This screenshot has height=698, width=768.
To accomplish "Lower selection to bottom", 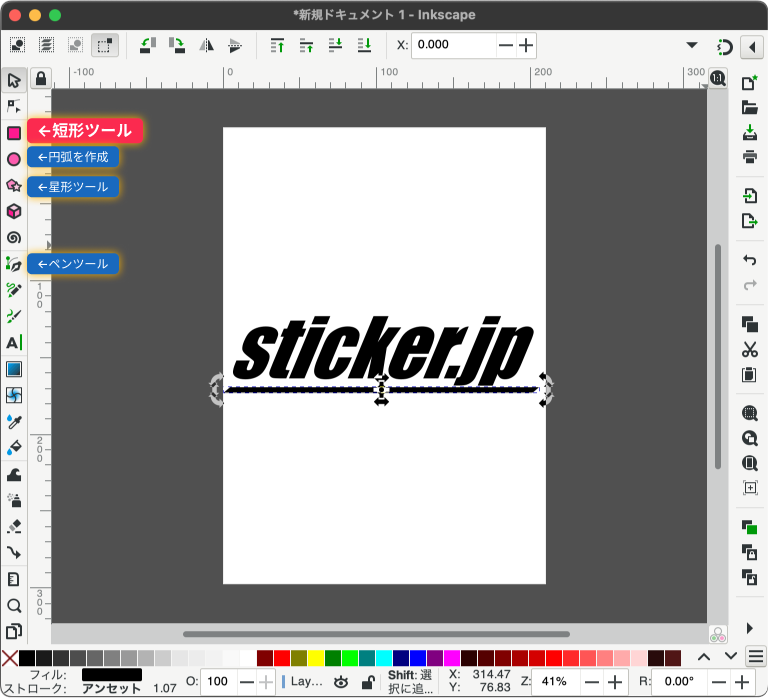I will point(364,45).
